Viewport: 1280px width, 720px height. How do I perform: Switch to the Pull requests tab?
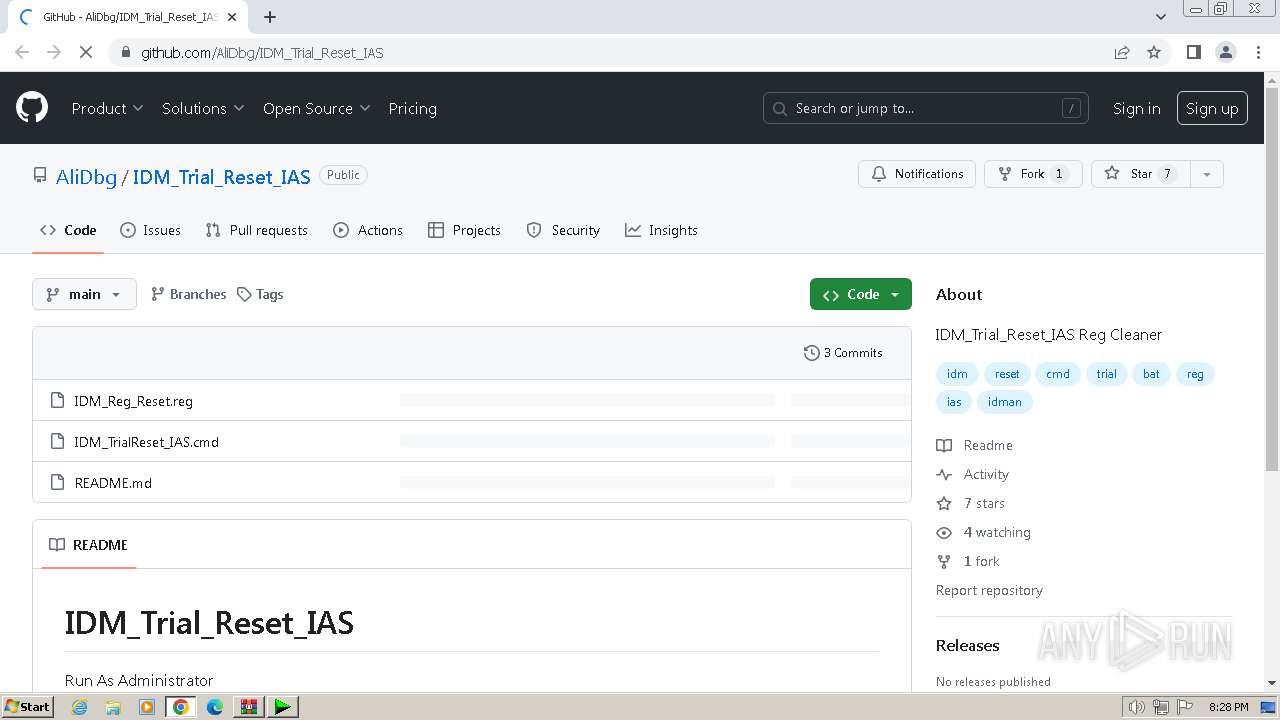click(257, 230)
